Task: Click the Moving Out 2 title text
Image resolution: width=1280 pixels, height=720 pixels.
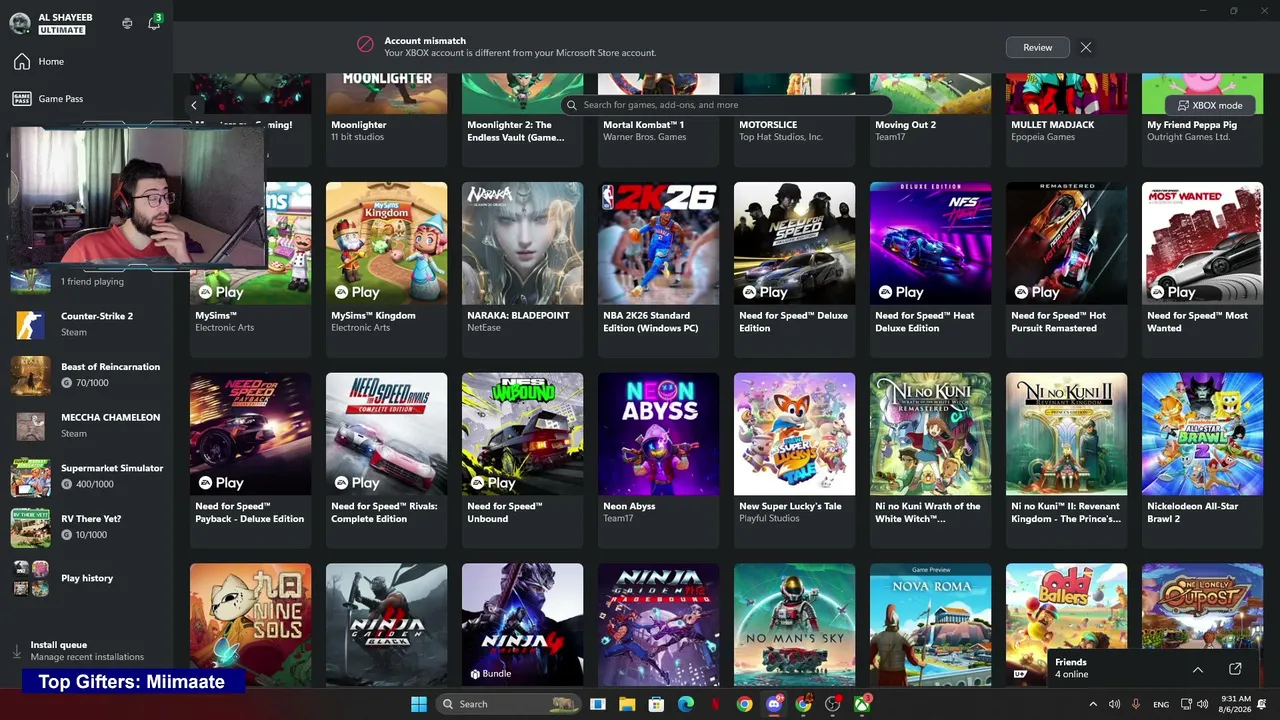Action: pyautogui.click(x=906, y=125)
